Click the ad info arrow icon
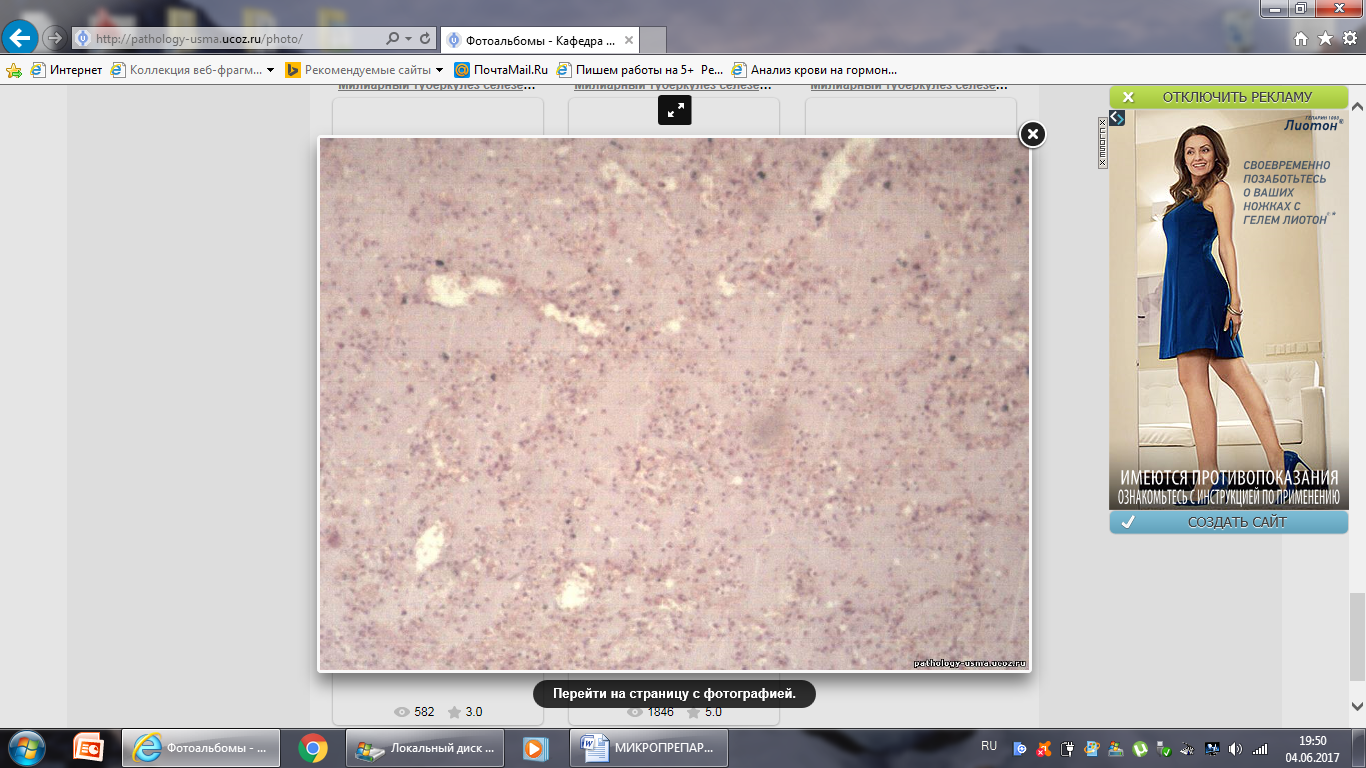The width and height of the screenshot is (1366, 768). pyautogui.click(x=1117, y=118)
